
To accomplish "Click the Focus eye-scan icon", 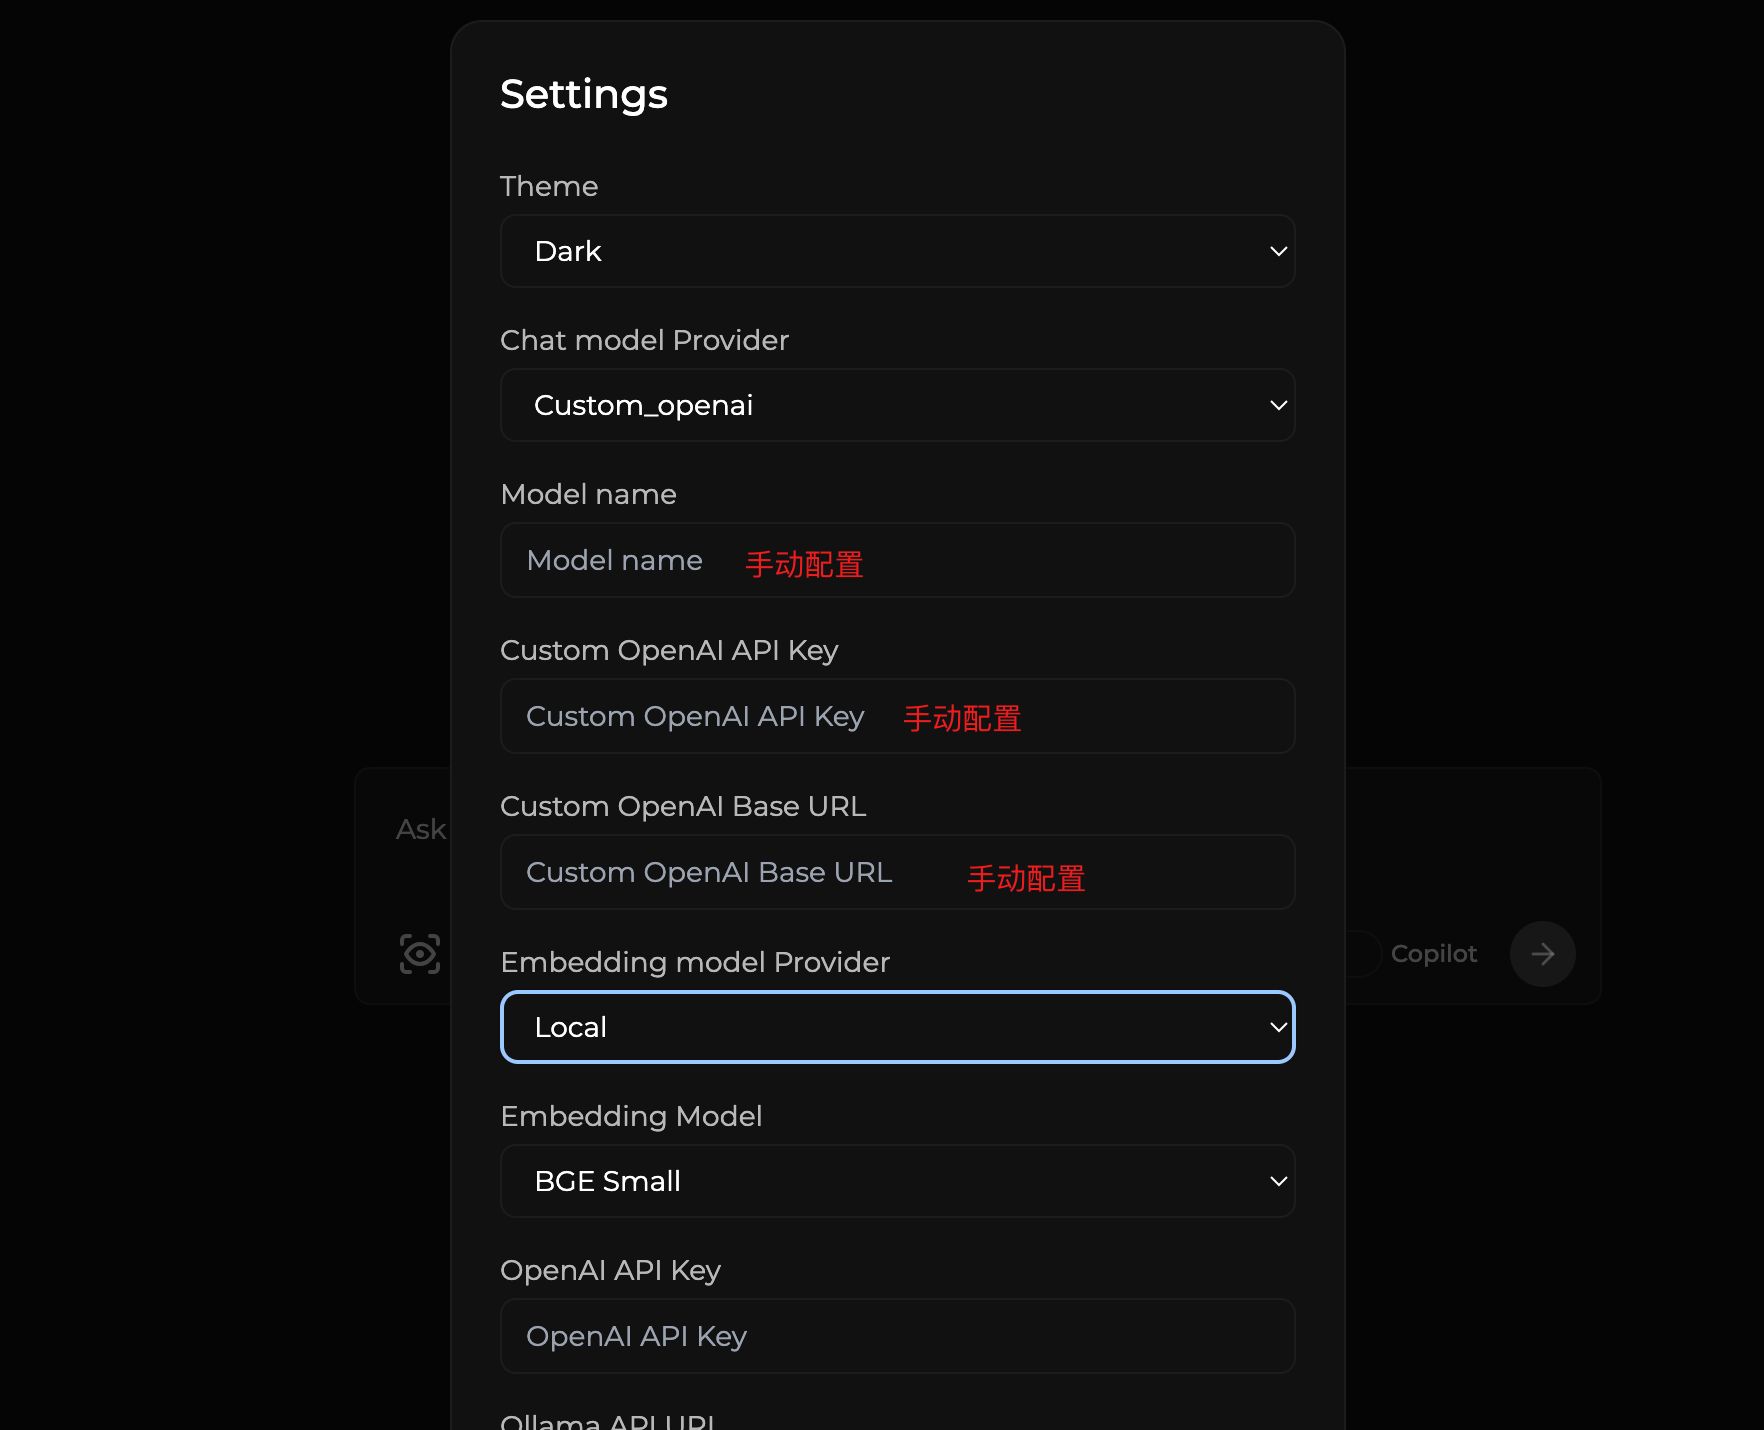I will point(419,954).
